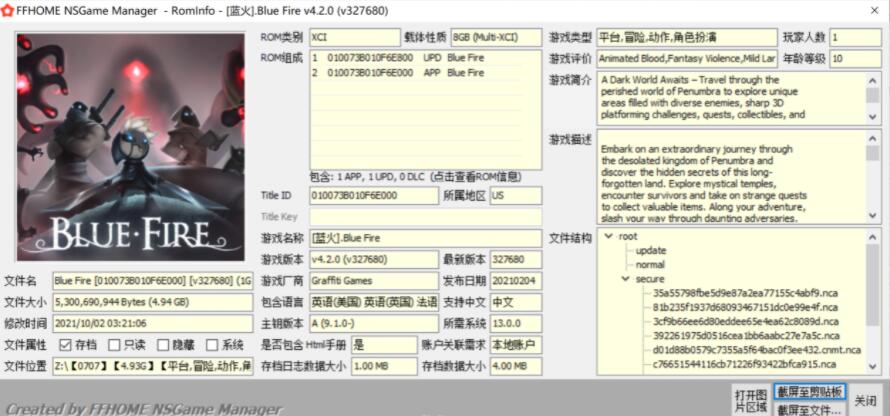Toggle the 存档 archive checkbox
The image size is (890, 416).
pyautogui.click(x=65, y=345)
